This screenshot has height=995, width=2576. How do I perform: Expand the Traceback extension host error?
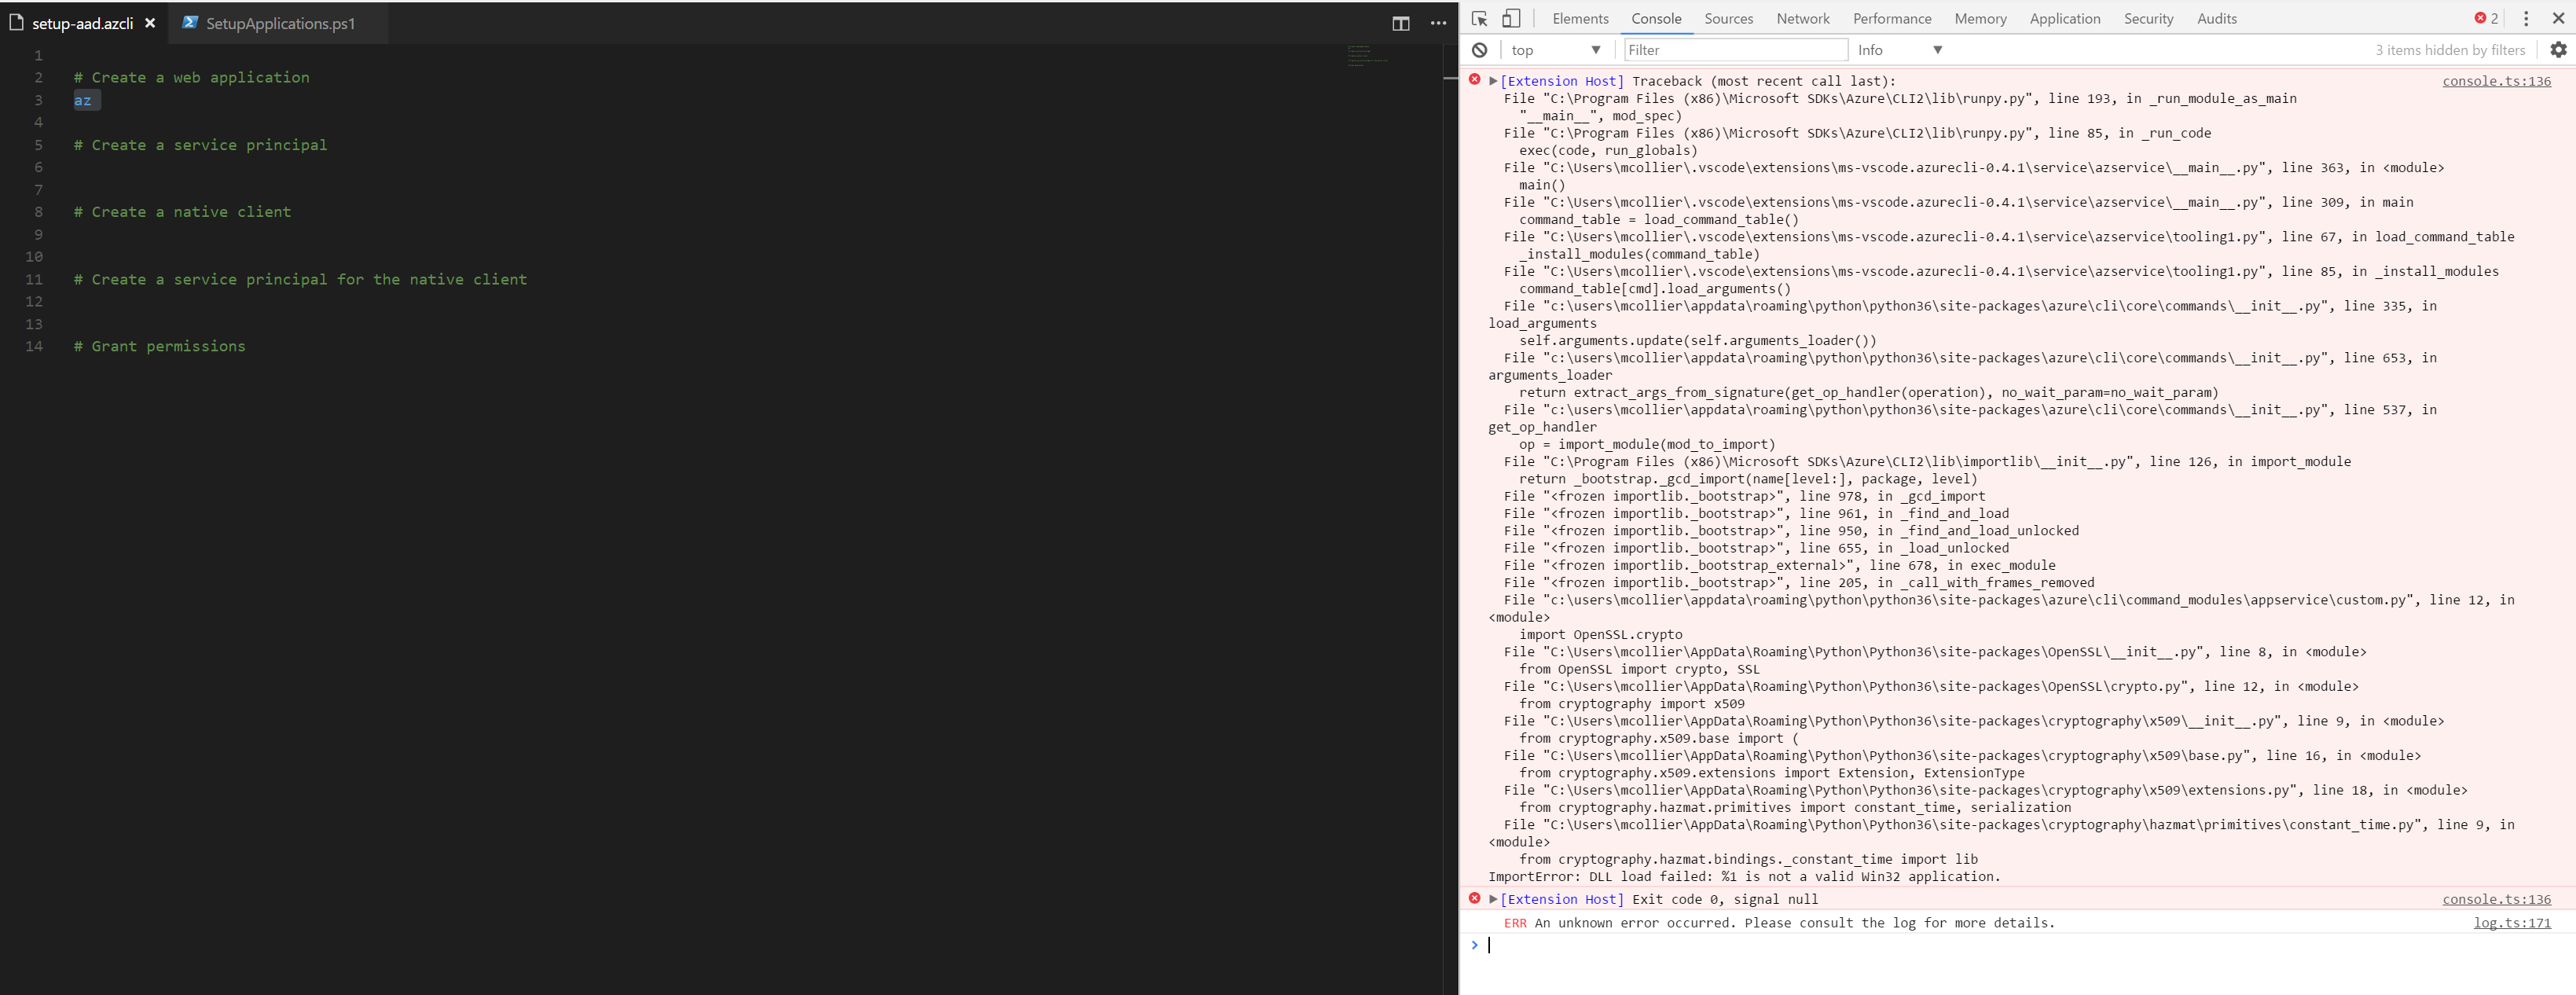click(1493, 81)
